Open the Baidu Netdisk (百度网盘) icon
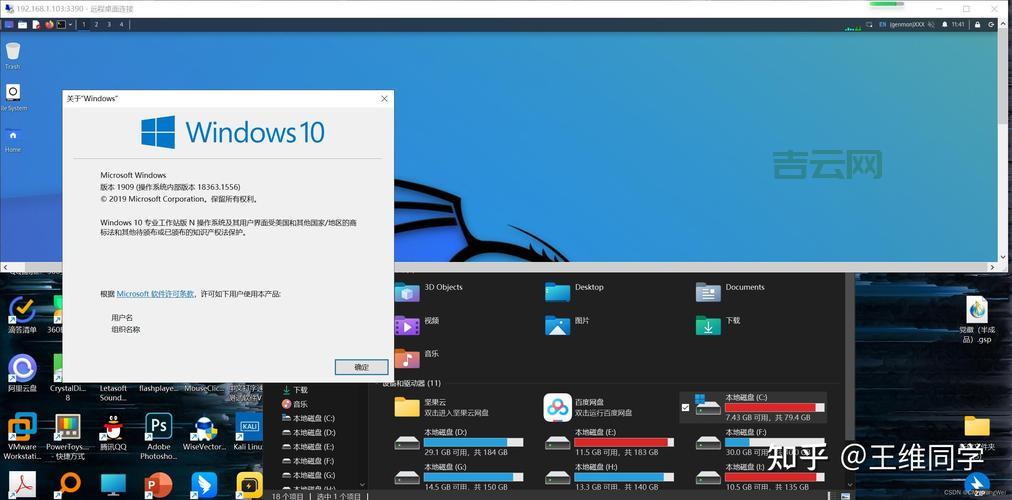1012x500 pixels. point(557,407)
